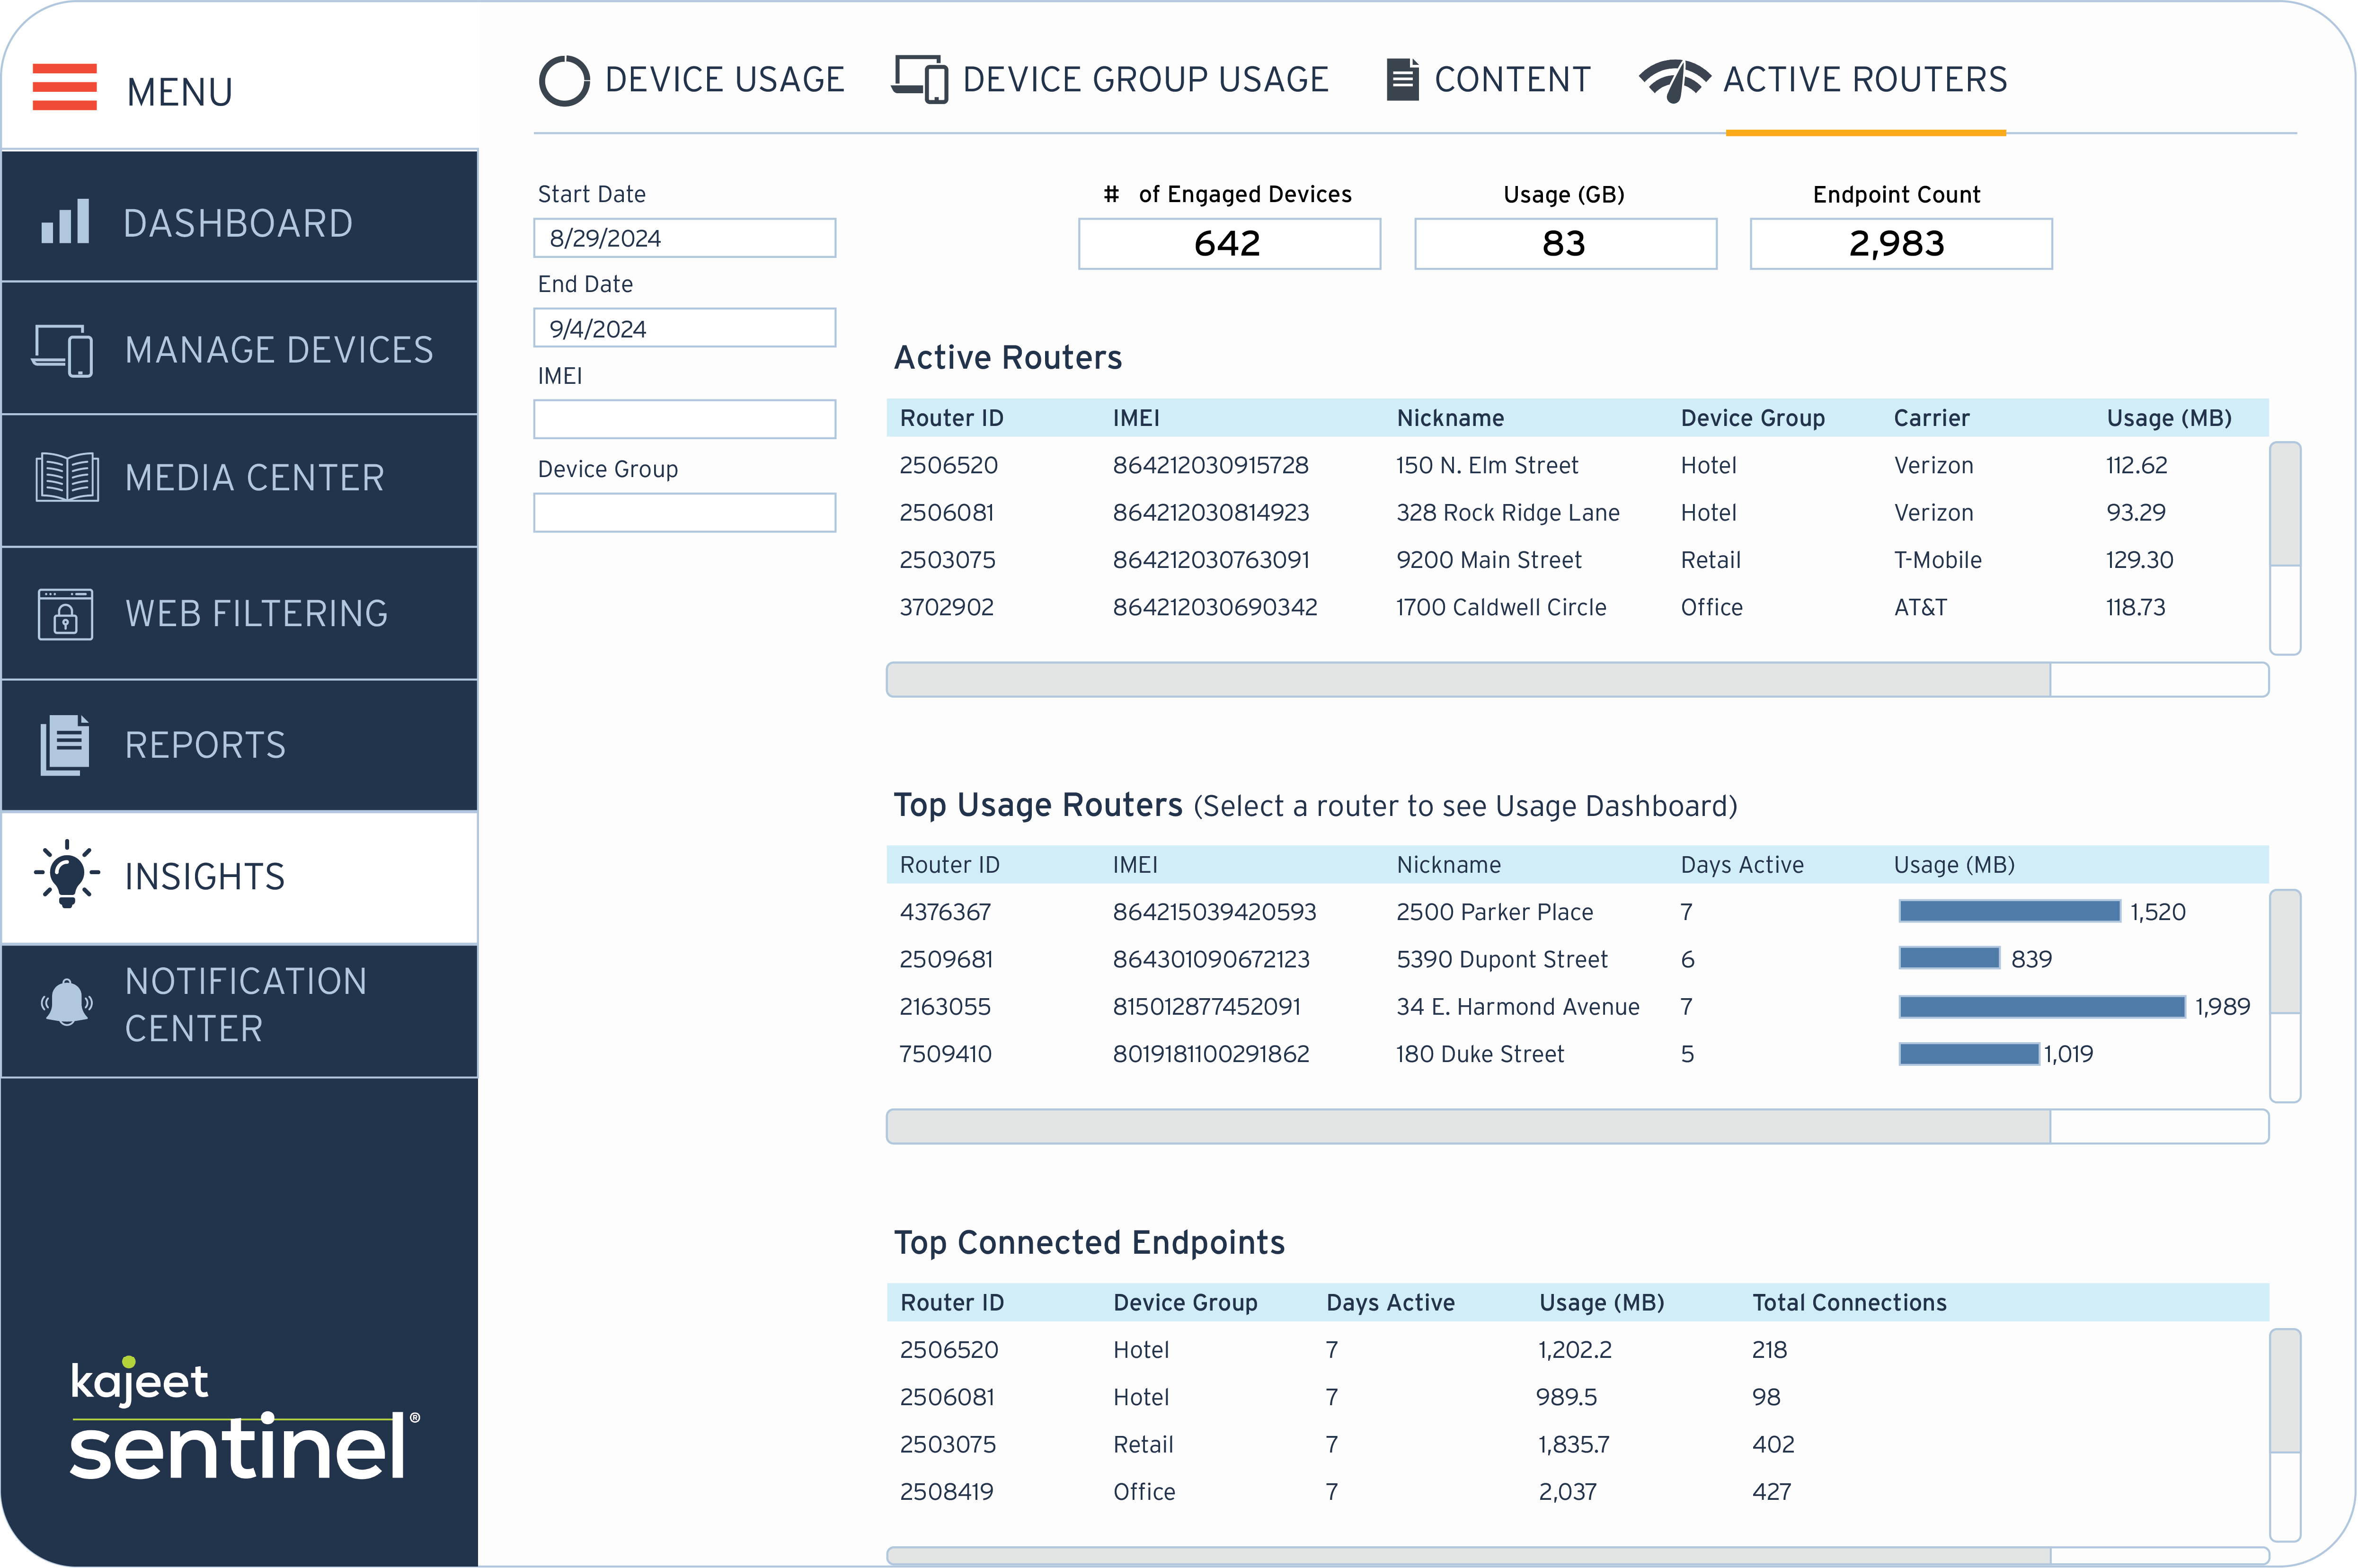Click the Device Group filter box
This screenshot has height=1568, width=2358.
[x=684, y=513]
